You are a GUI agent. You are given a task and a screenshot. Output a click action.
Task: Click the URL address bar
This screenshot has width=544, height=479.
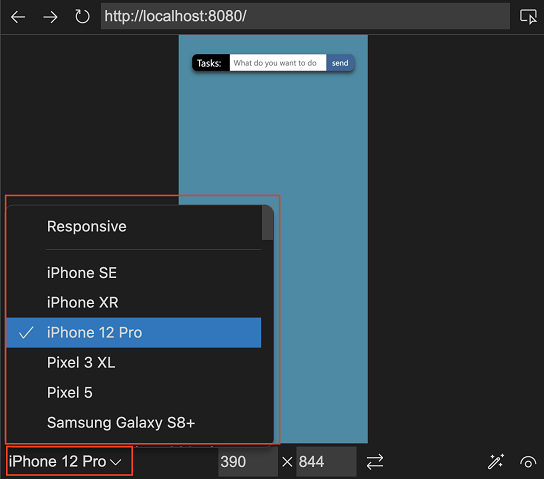coord(305,16)
